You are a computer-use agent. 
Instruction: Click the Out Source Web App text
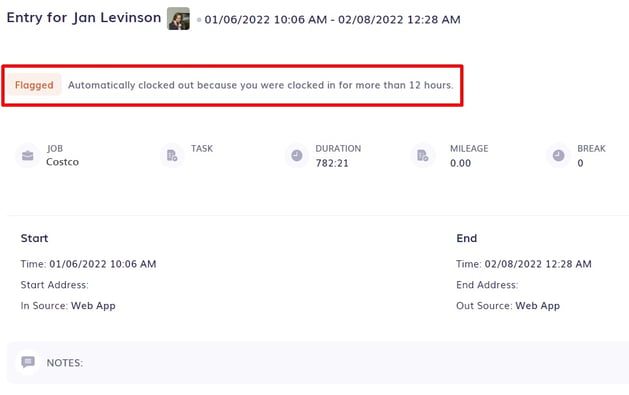[x=538, y=306]
